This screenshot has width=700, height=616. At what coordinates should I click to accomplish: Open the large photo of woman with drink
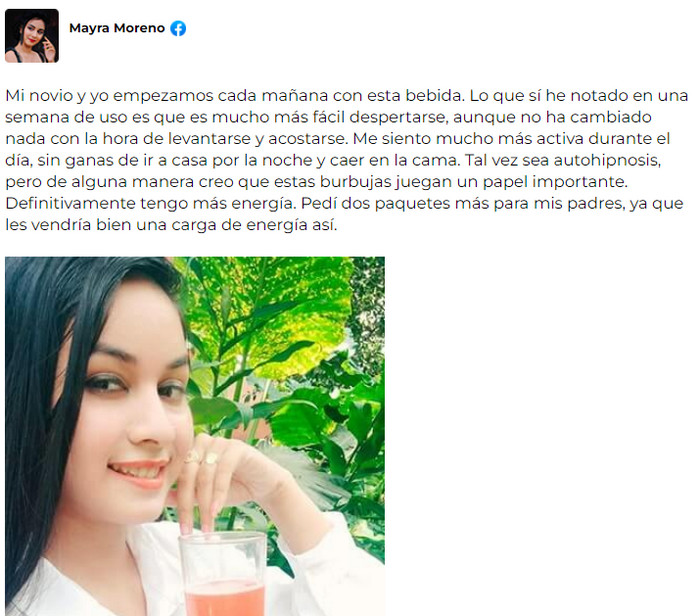coord(195,436)
